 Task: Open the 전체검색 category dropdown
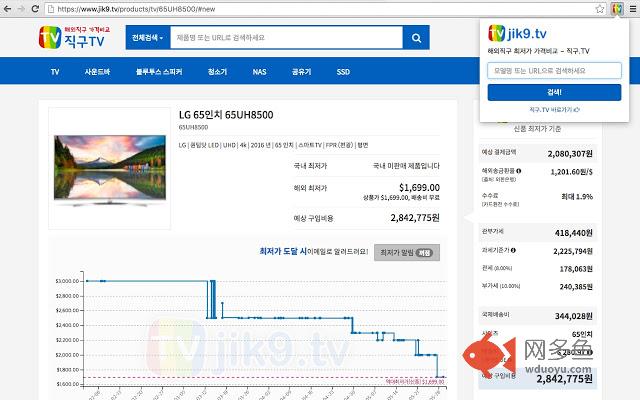click(x=148, y=38)
